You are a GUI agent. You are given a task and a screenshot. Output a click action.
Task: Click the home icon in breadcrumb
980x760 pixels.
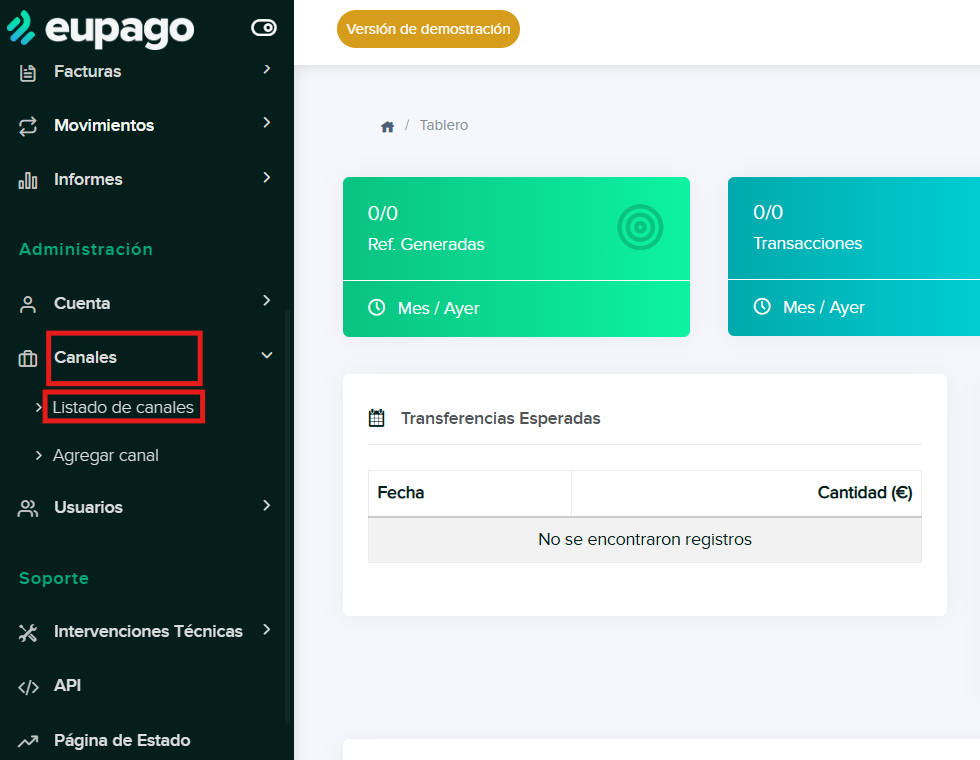tap(387, 126)
